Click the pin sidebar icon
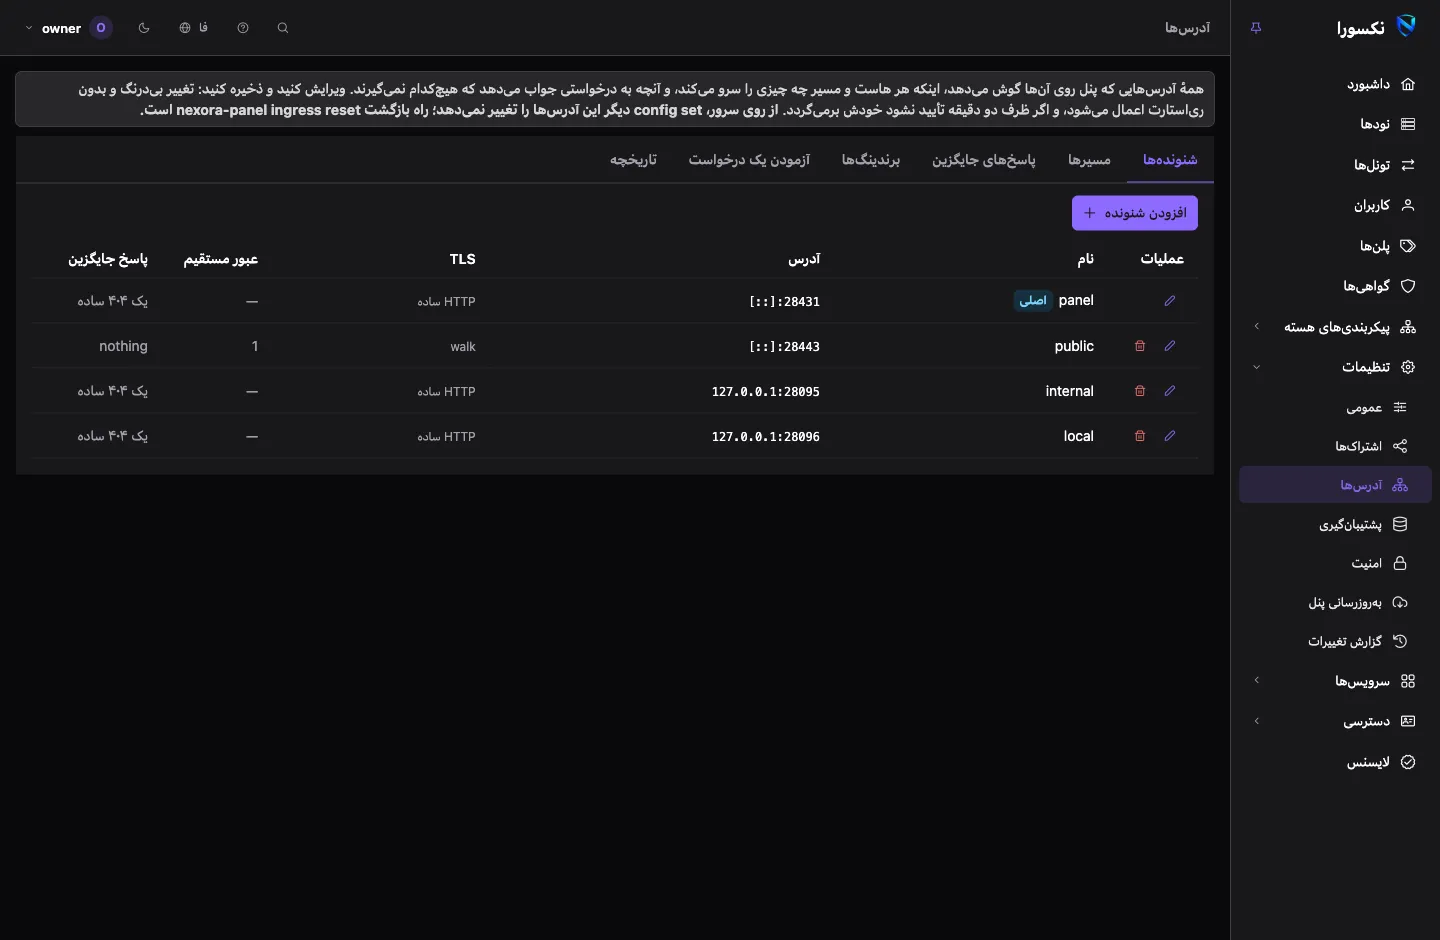Screen dimensions: 1440x940 click(x=1256, y=28)
